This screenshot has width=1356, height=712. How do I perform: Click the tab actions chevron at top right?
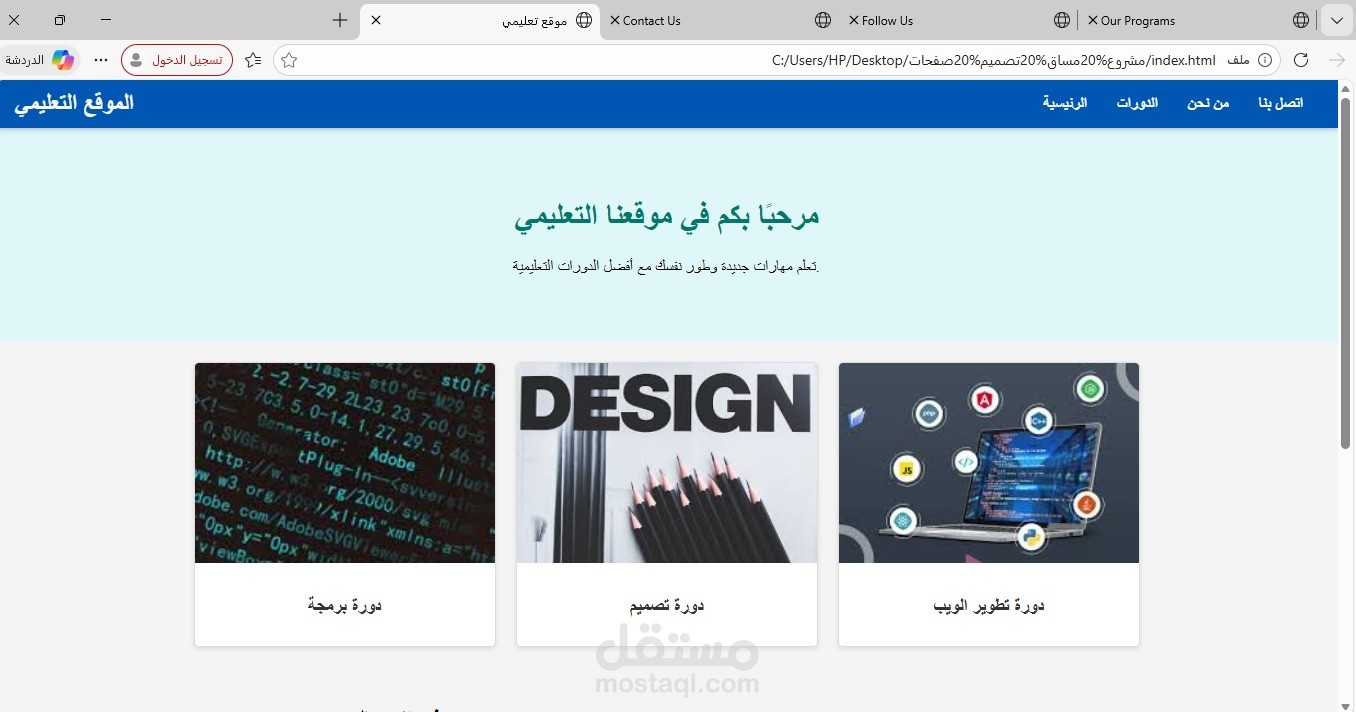click(1336, 20)
